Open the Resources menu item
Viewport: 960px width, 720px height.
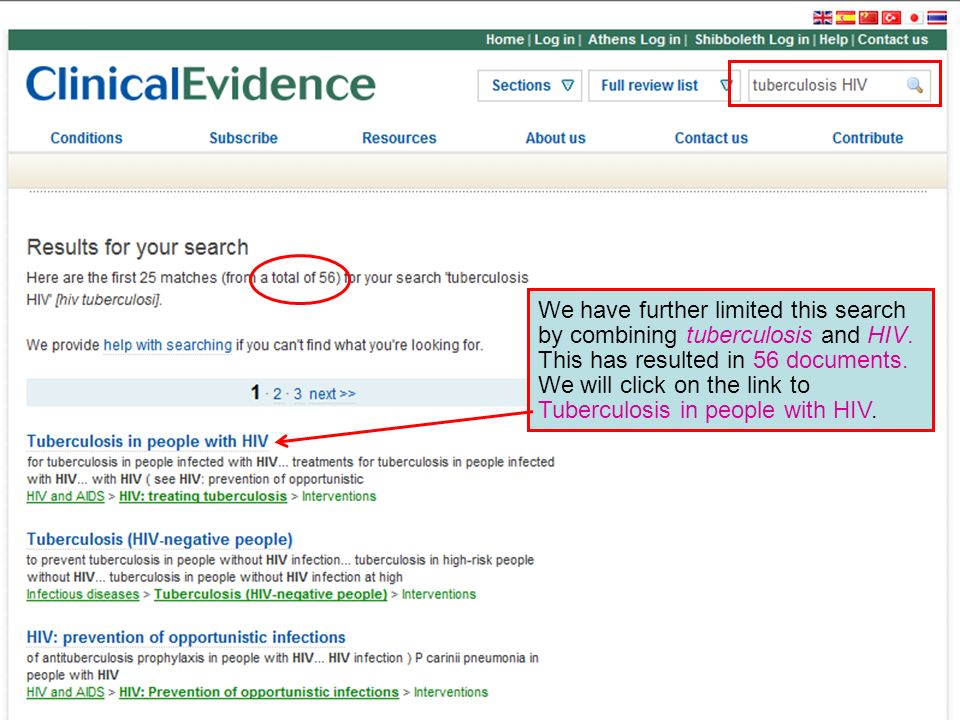399,138
